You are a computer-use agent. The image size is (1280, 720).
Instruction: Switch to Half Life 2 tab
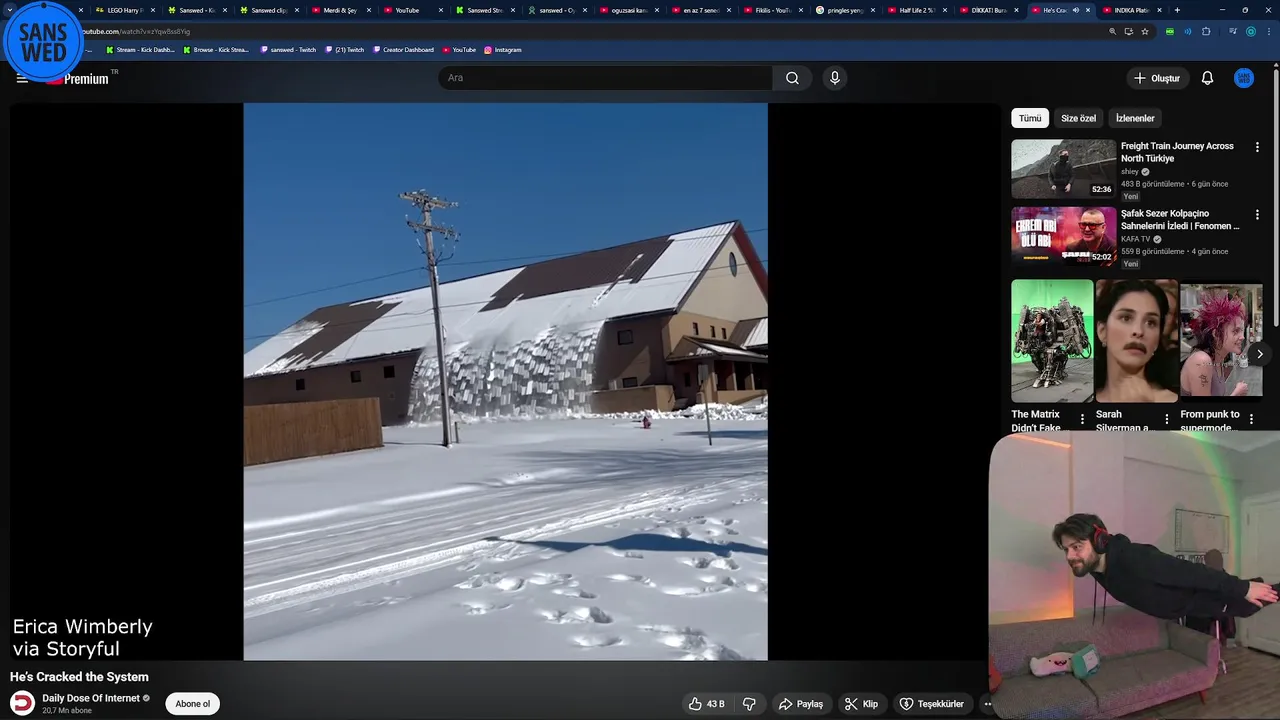click(916, 10)
